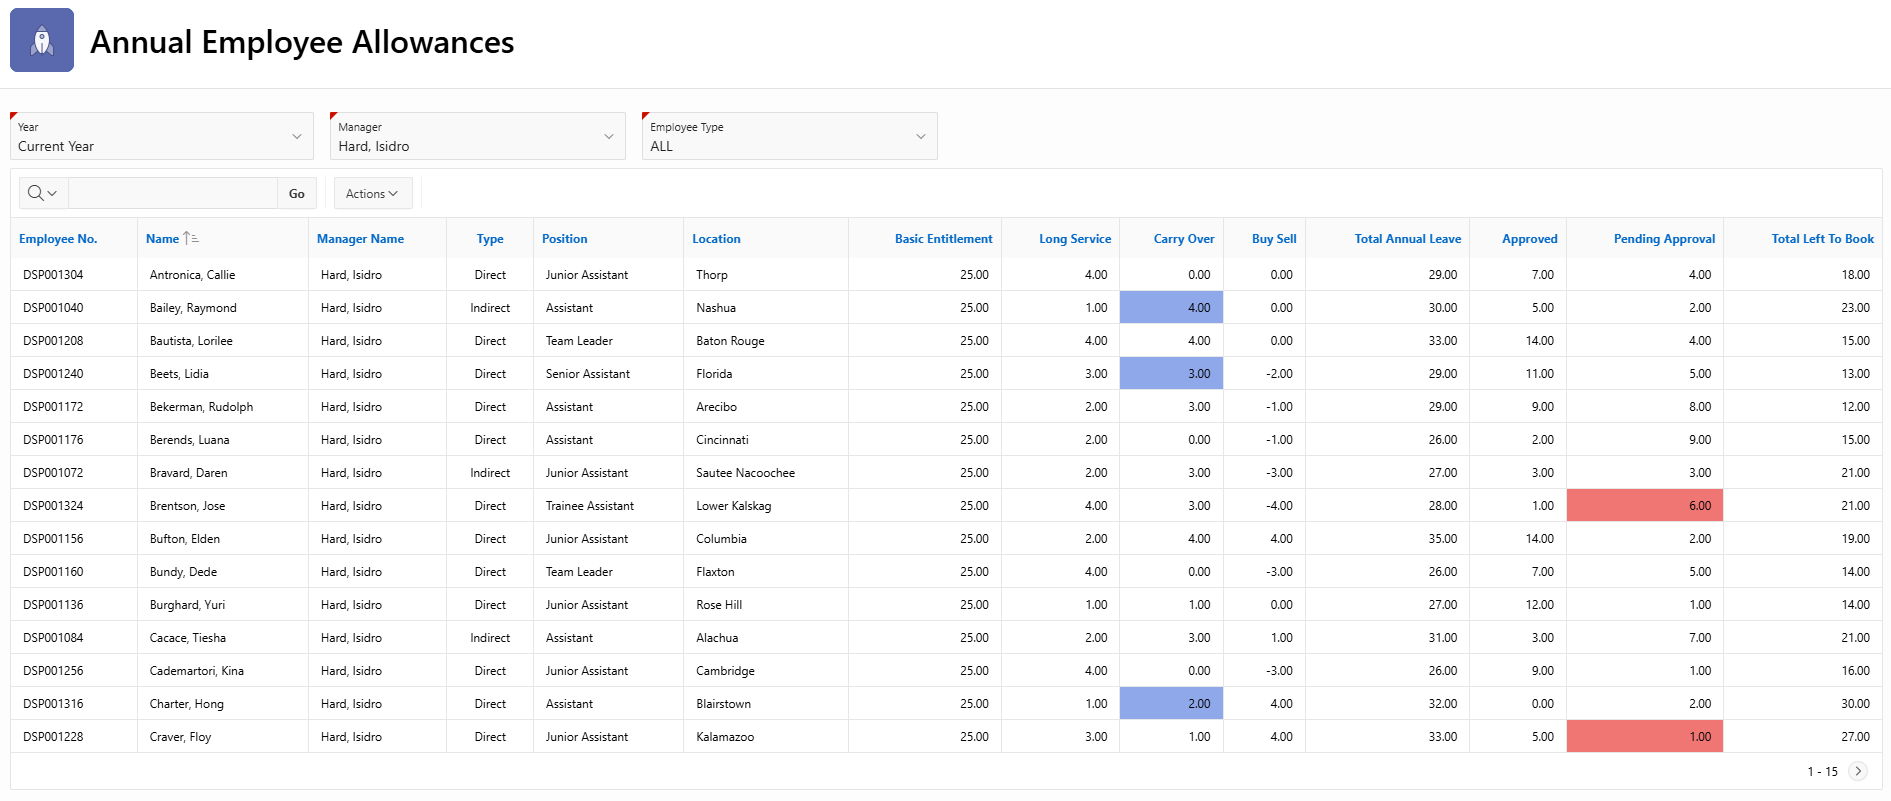Click the Long Service column header
Screen dimensions: 1891x801
1074,239
